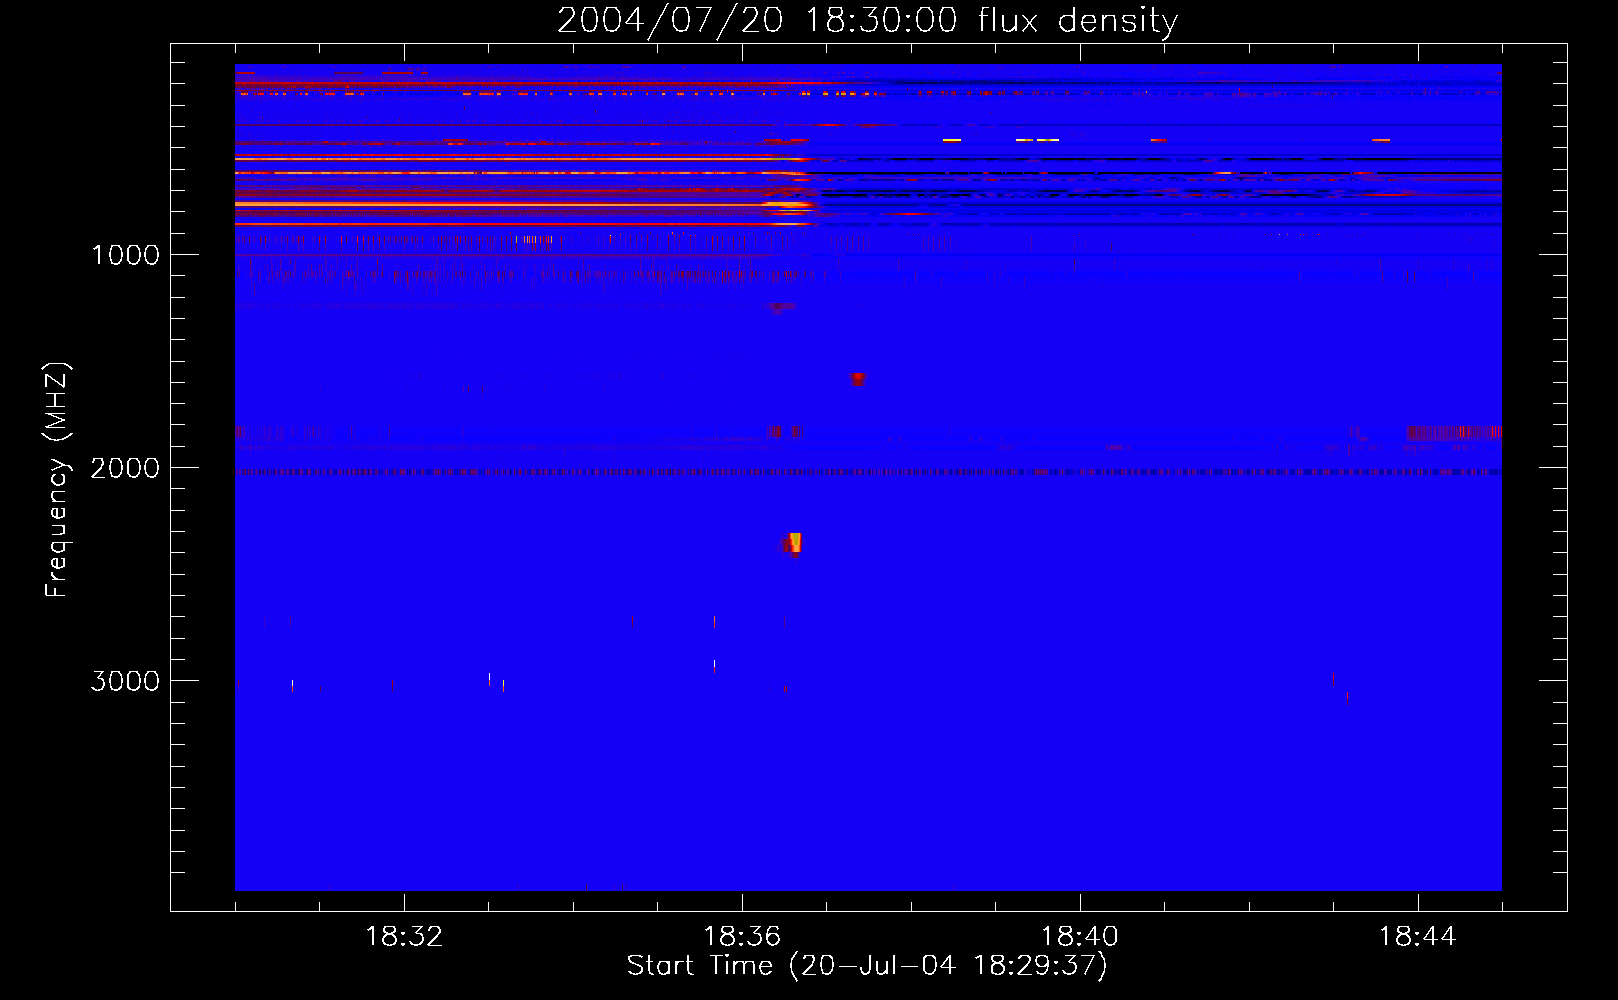Screen dimensions: 1618x1000
Task: Click the bright yellow burst near 2400 MHz
Action: pos(794,543)
